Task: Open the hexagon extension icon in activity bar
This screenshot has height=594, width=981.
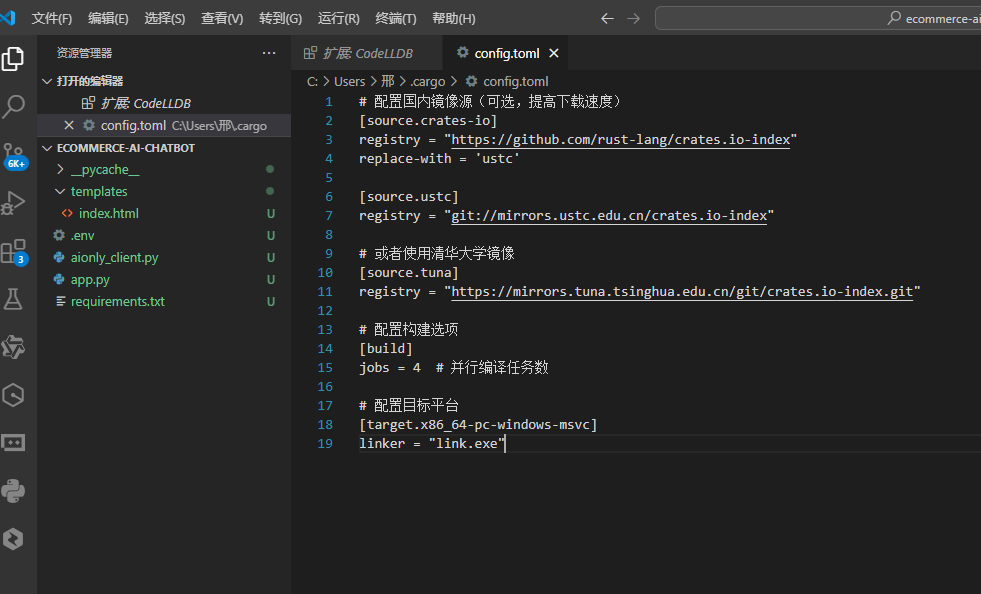Action: (x=13, y=395)
